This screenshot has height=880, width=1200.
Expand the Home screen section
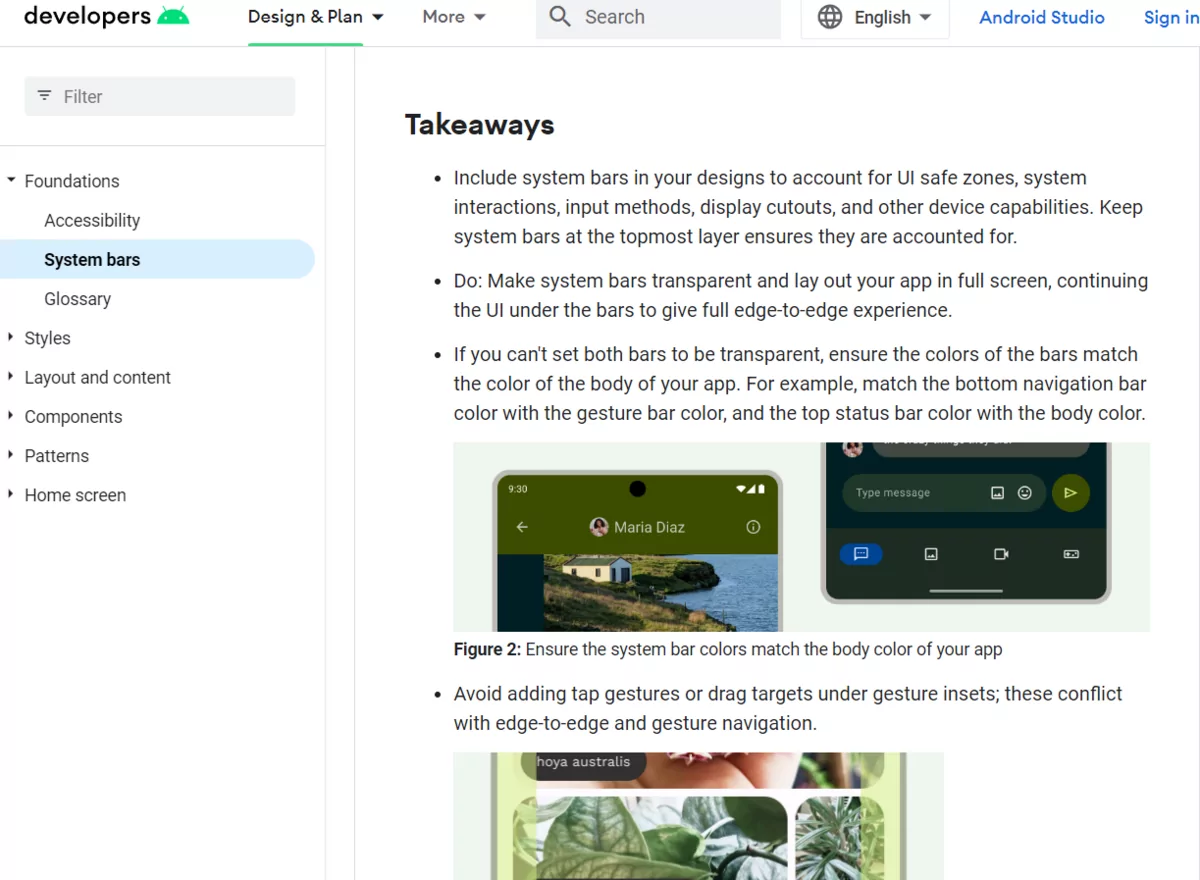click(11, 494)
